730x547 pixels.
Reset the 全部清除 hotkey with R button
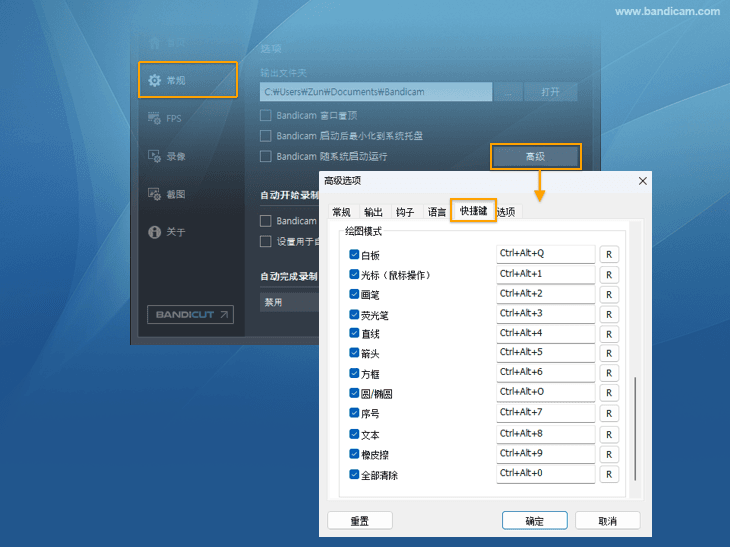tap(609, 474)
